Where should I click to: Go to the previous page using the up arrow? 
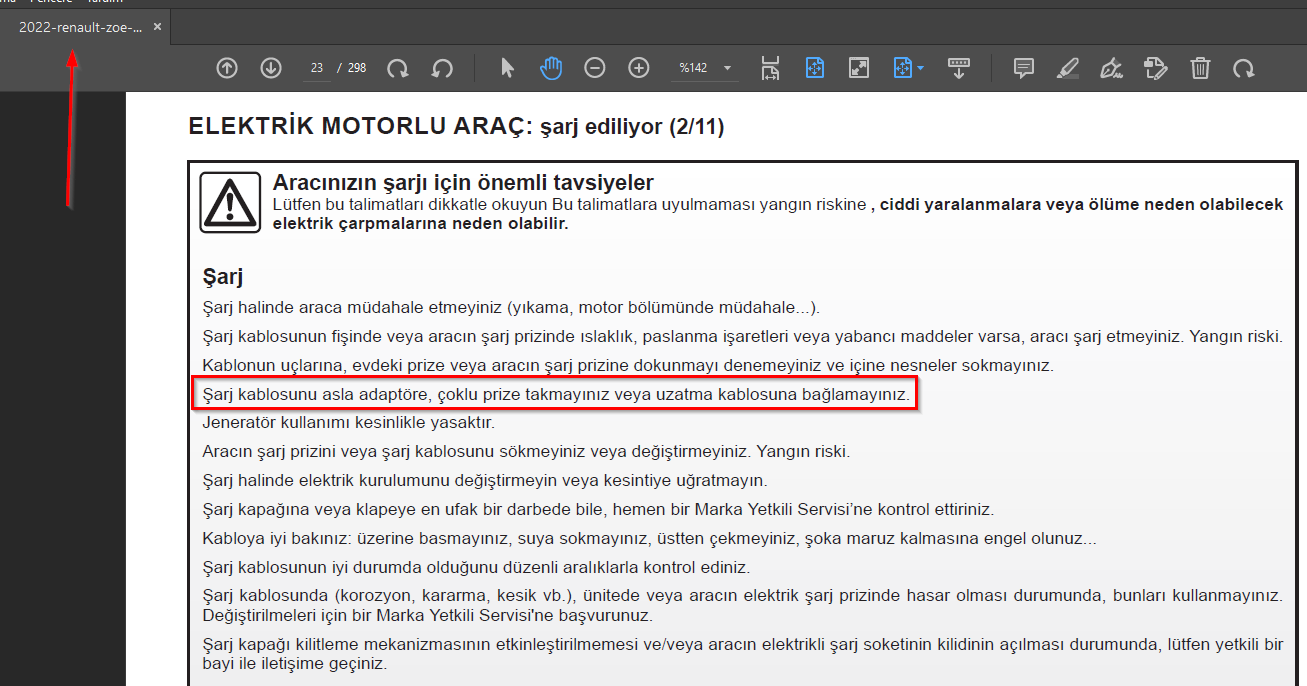(227, 68)
